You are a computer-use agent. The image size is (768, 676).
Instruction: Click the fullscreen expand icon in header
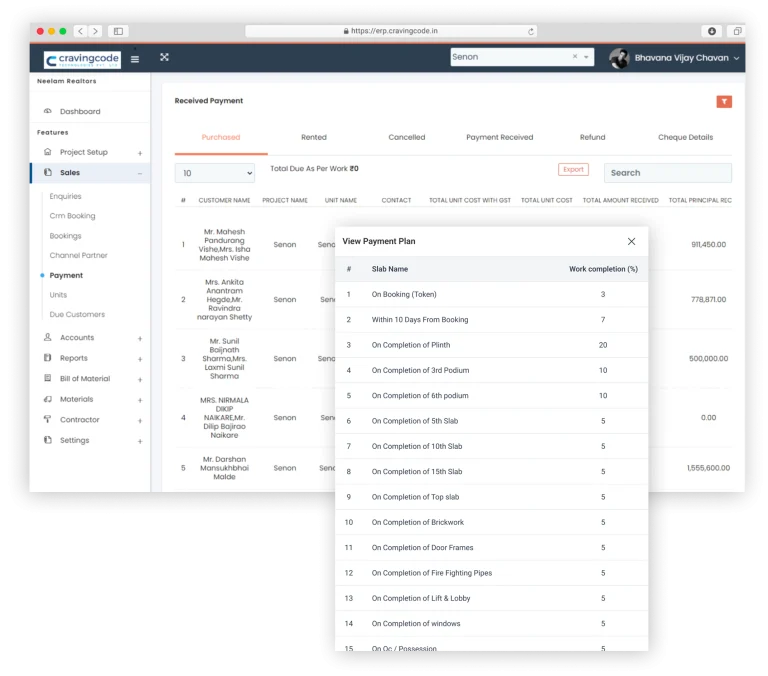click(x=164, y=57)
